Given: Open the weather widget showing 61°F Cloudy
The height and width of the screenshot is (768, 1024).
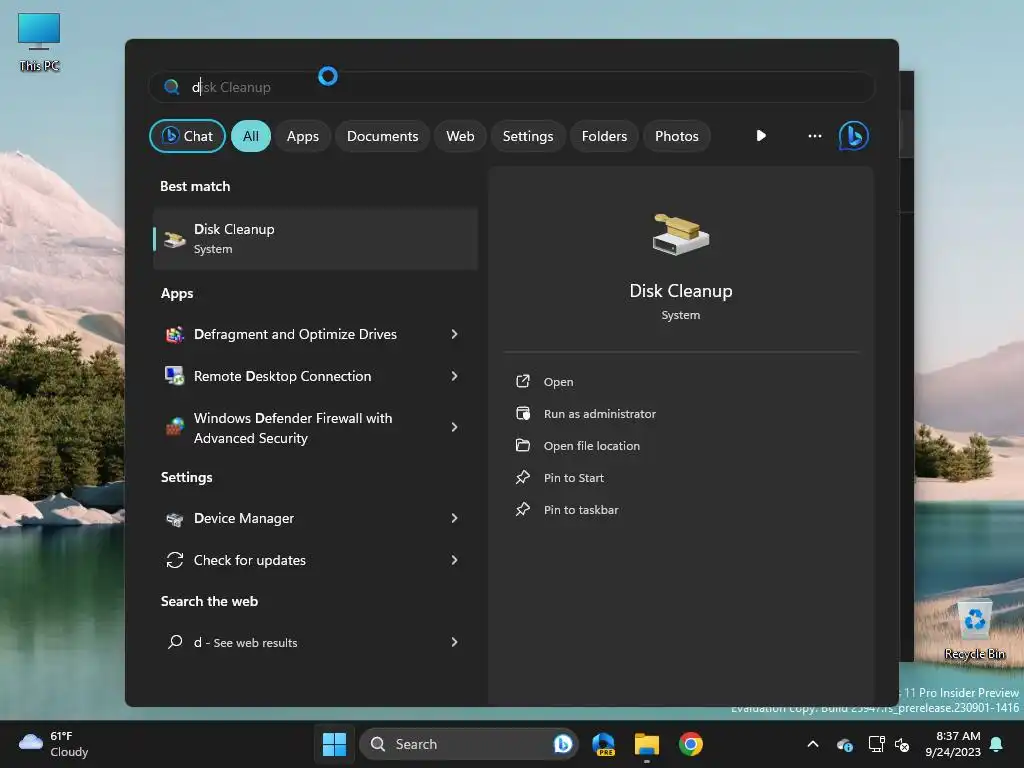Looking at the screenshot, I should (x=54, y=744).
